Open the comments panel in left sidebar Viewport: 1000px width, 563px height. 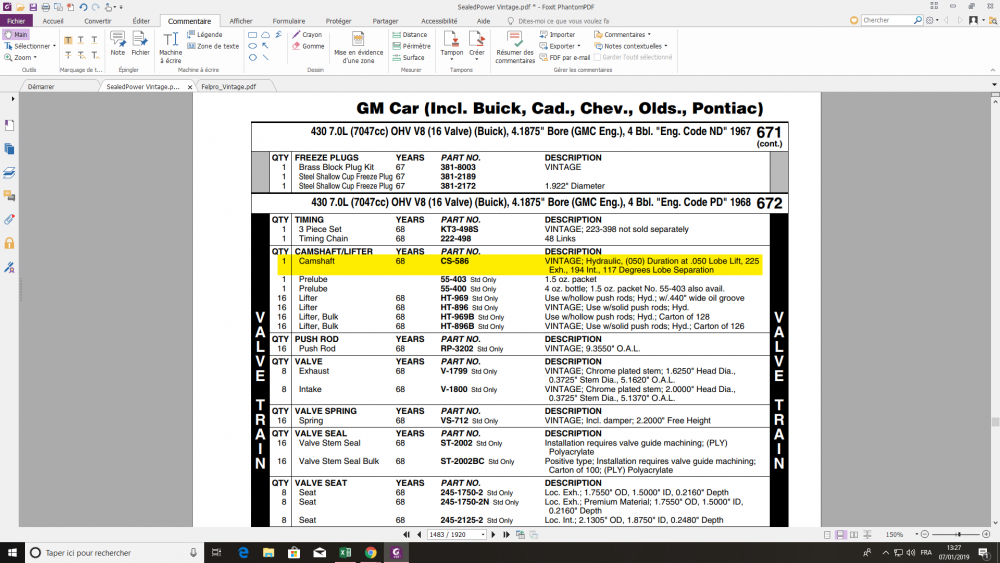(x=10, y=196)
